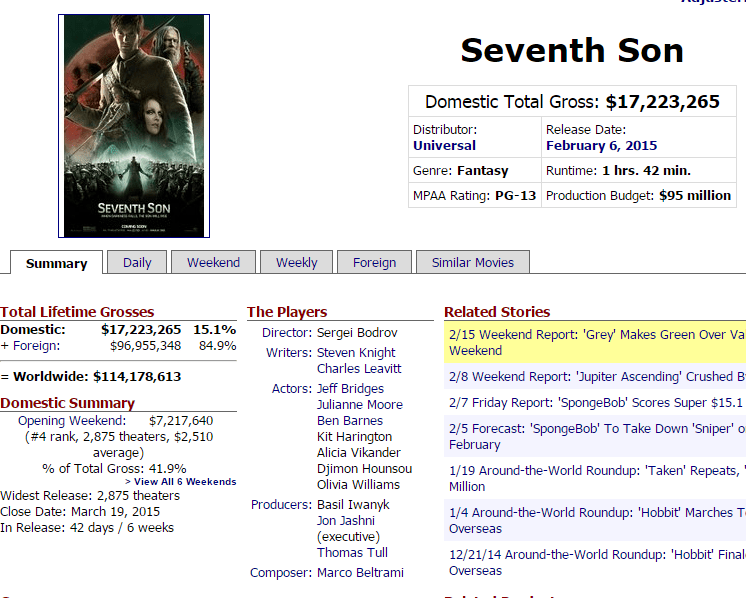The image size is (746, 598).
Task: Open actress Alicia Vikander's page
Action: [x=359, y=452]
